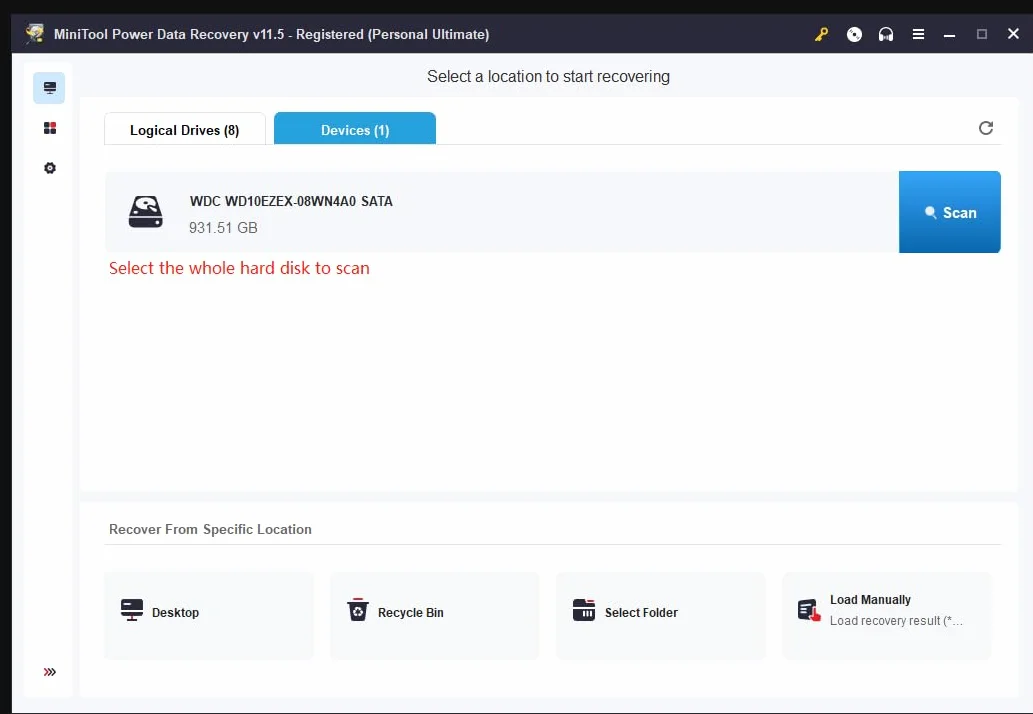Image resolution: width=1033 pixels, height=714 pixels.
Task: Click Select Folder option
Action: coord(661,615)
